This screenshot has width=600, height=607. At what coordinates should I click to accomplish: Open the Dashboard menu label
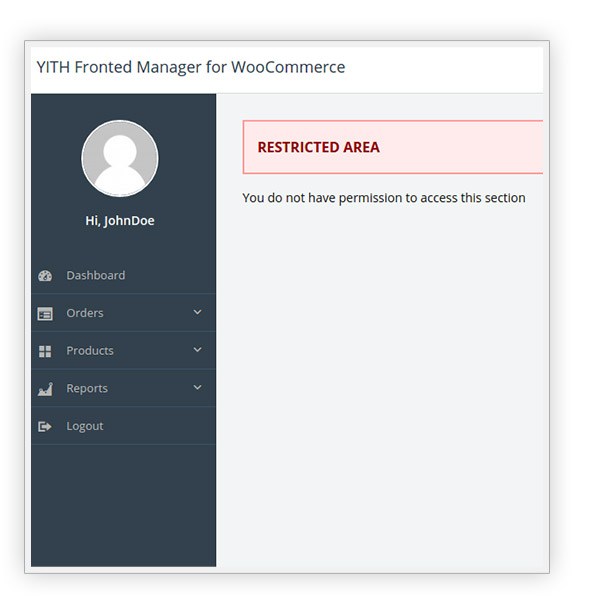tap(96, 275)
